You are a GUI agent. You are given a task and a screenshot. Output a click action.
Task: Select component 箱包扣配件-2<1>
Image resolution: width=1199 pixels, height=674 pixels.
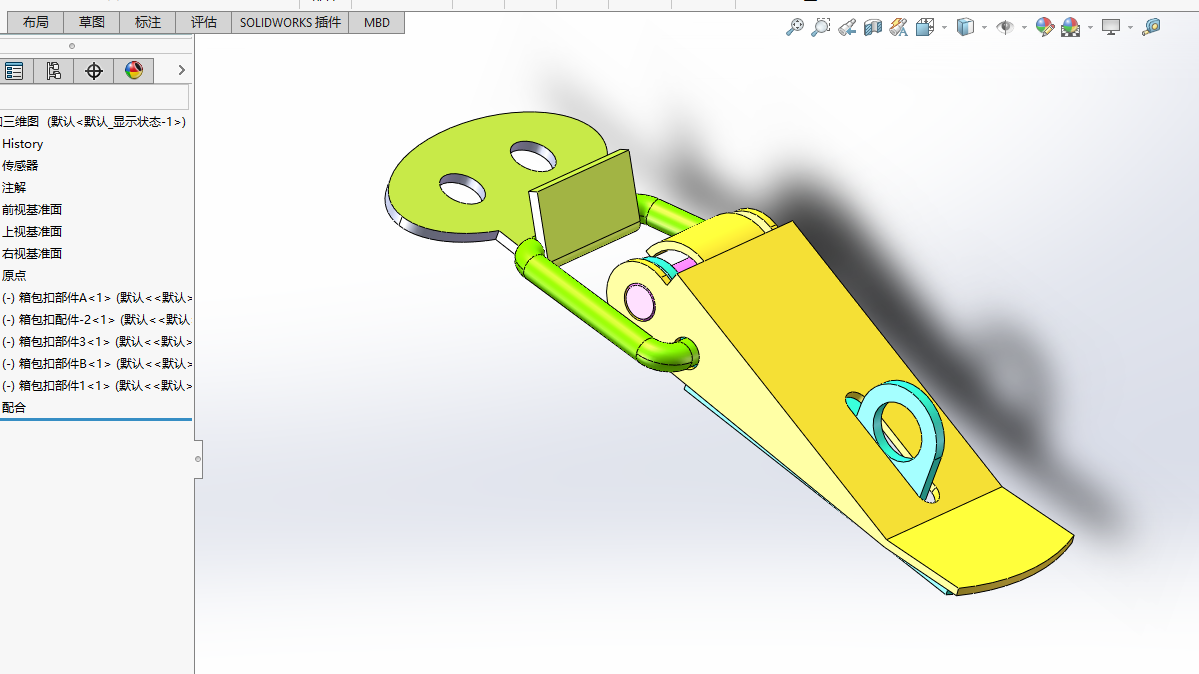[96, 320]
